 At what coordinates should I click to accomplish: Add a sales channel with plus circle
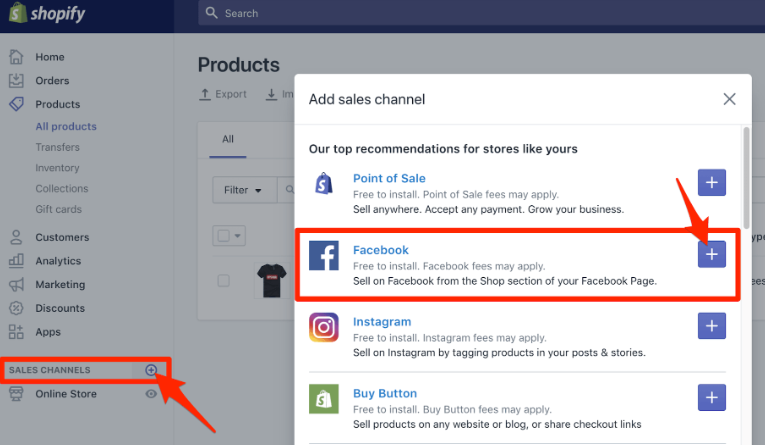click(151, 370)
